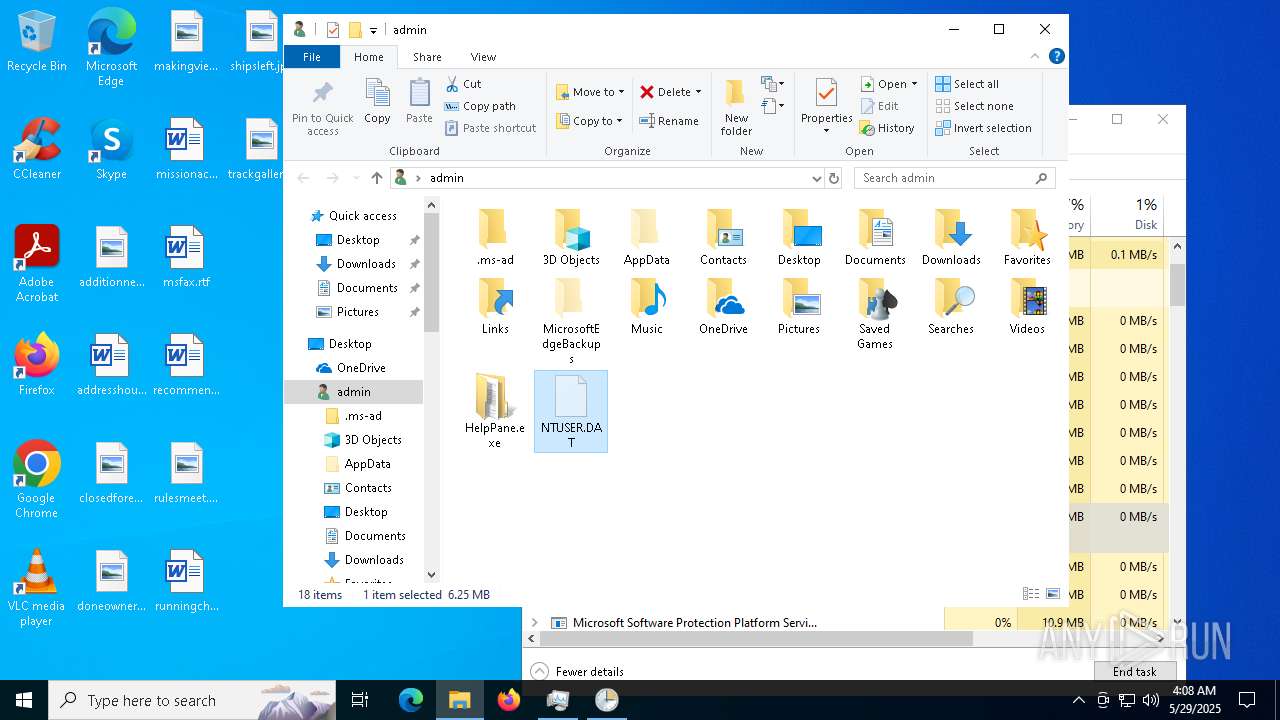This screenshot has height=720, width=1280.
Task: Open the Move to dropdown
Action: (x=590, y=92)
